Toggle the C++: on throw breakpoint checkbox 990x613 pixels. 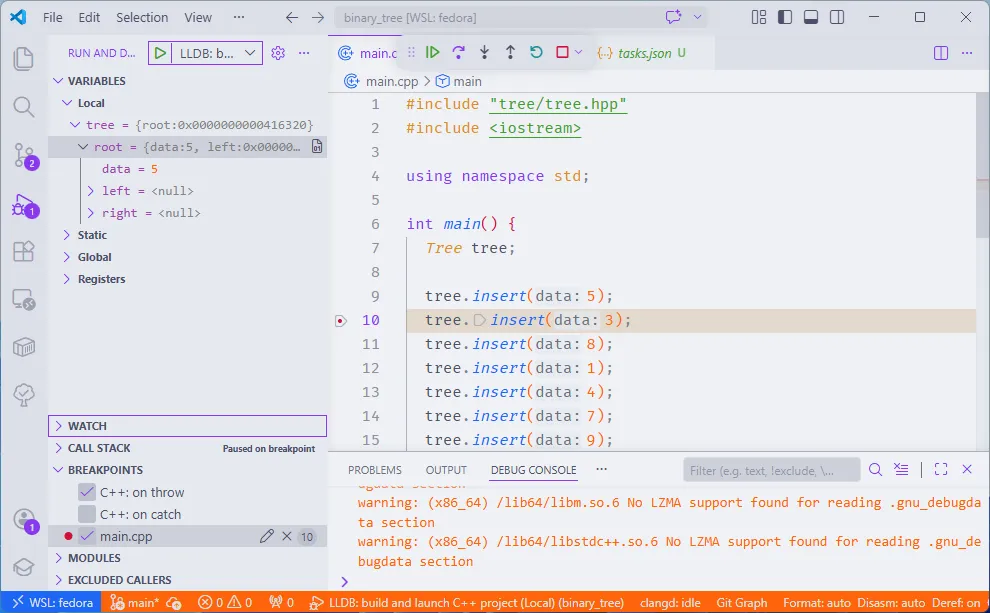point(87,492)
